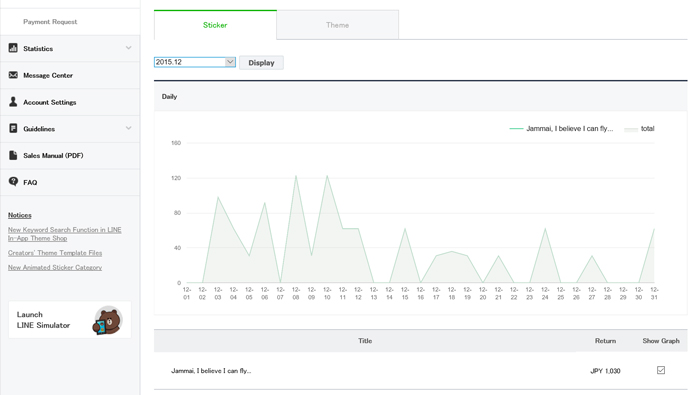
Task: Switch to the Theme tab
Action: tap(337, 25)
